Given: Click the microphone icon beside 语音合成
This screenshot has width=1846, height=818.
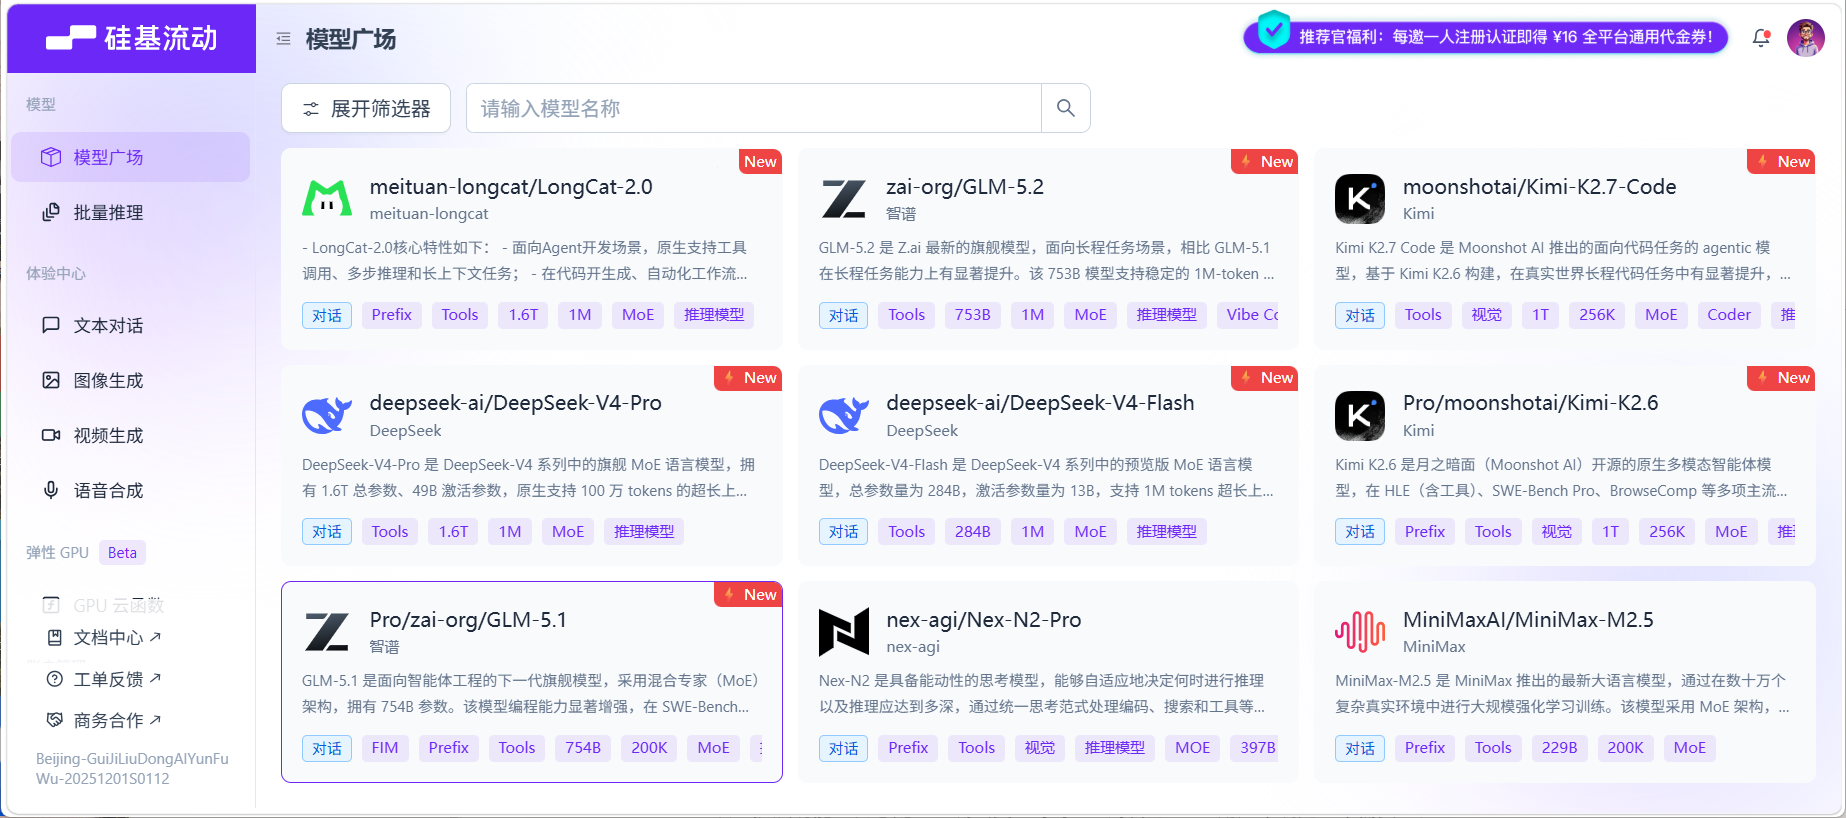Looking at the screenshot, I should [x=51, y=490].
